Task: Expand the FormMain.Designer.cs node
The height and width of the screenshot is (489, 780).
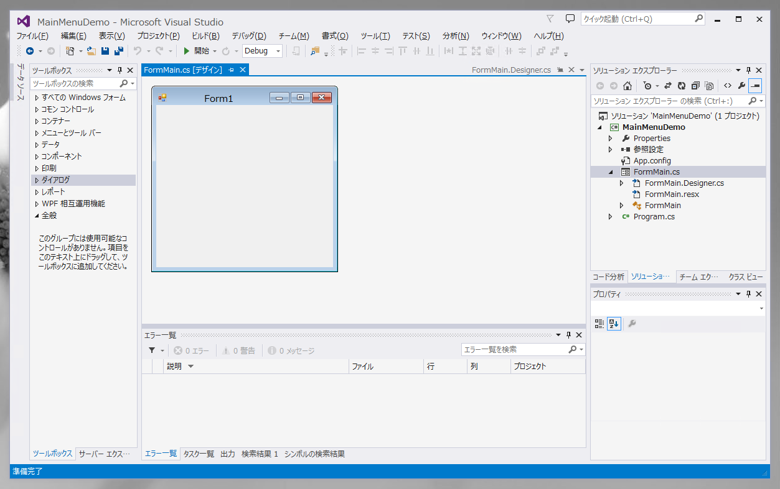Action: (x=621, y=183)
